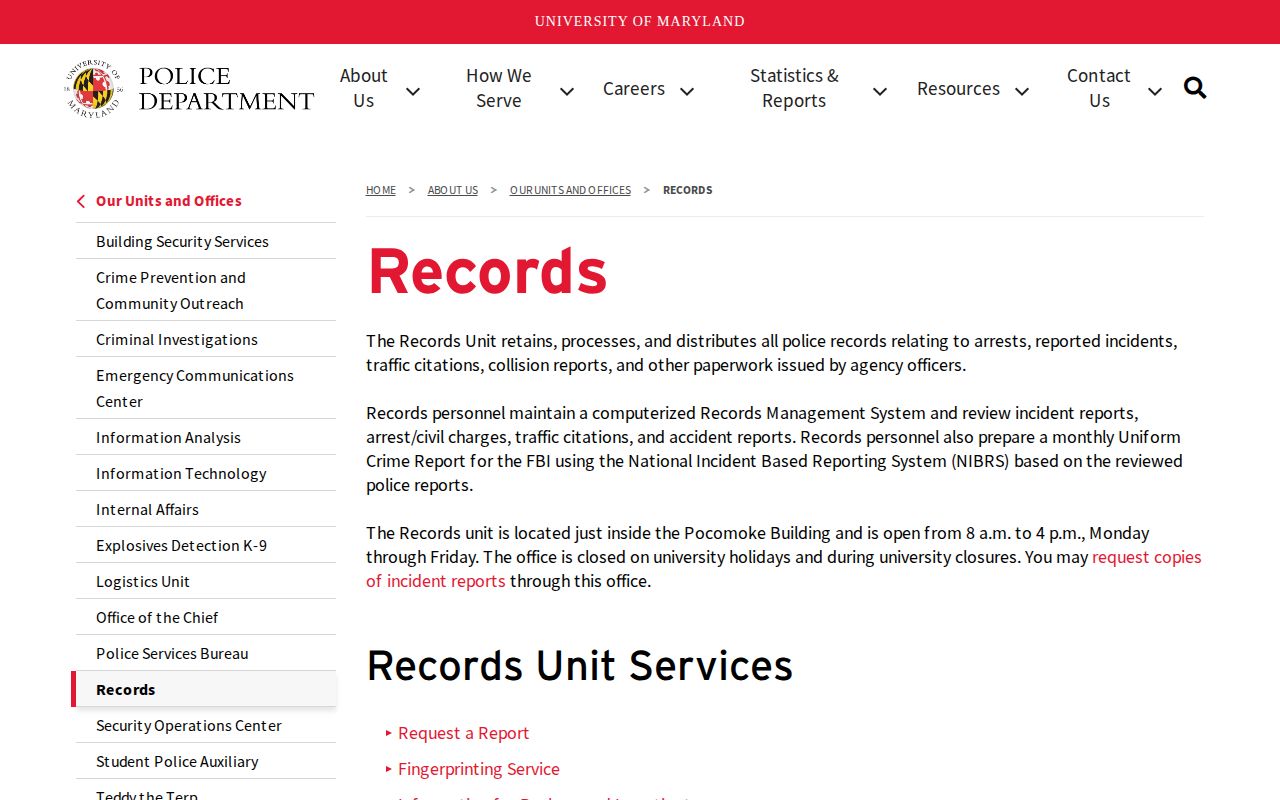Image resolution: width=1280 pixels, height=800 pixels.
Task: Click the Records breadcrumb text
Action: click(x=688, y=190)
